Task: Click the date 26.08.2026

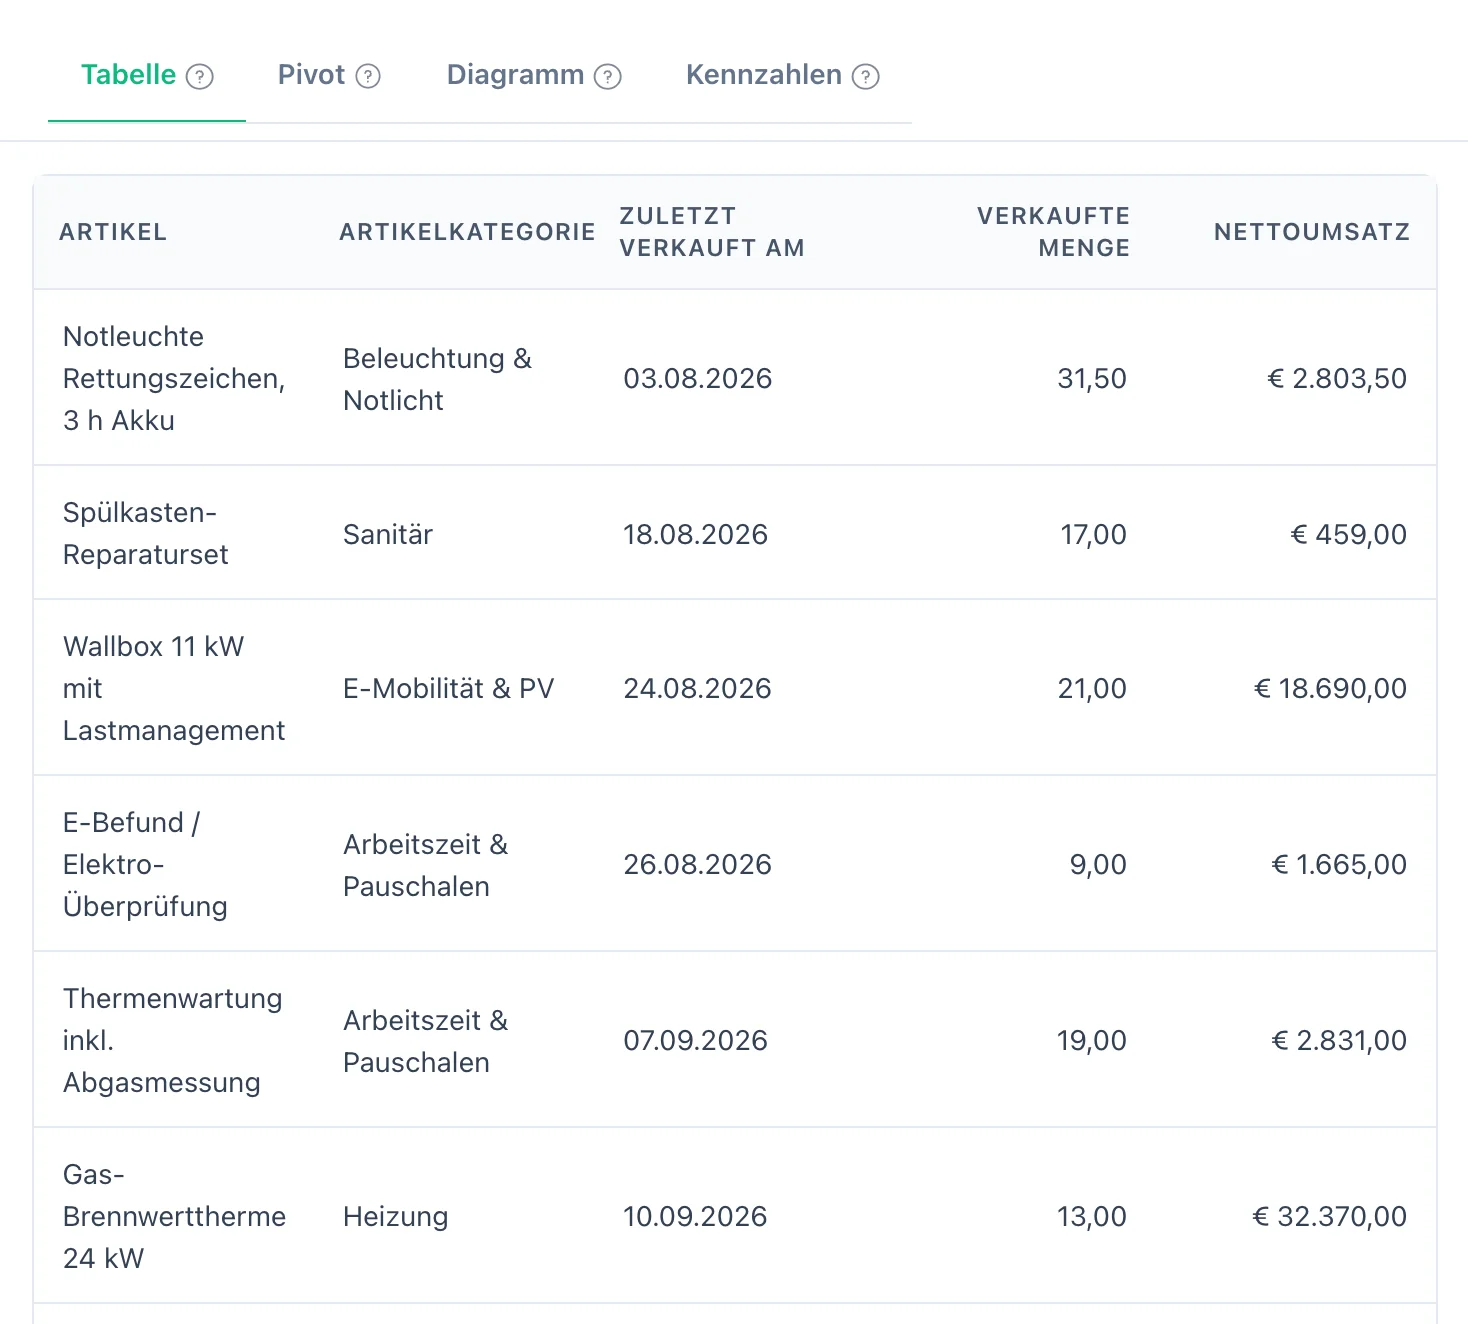Action: 698,864
